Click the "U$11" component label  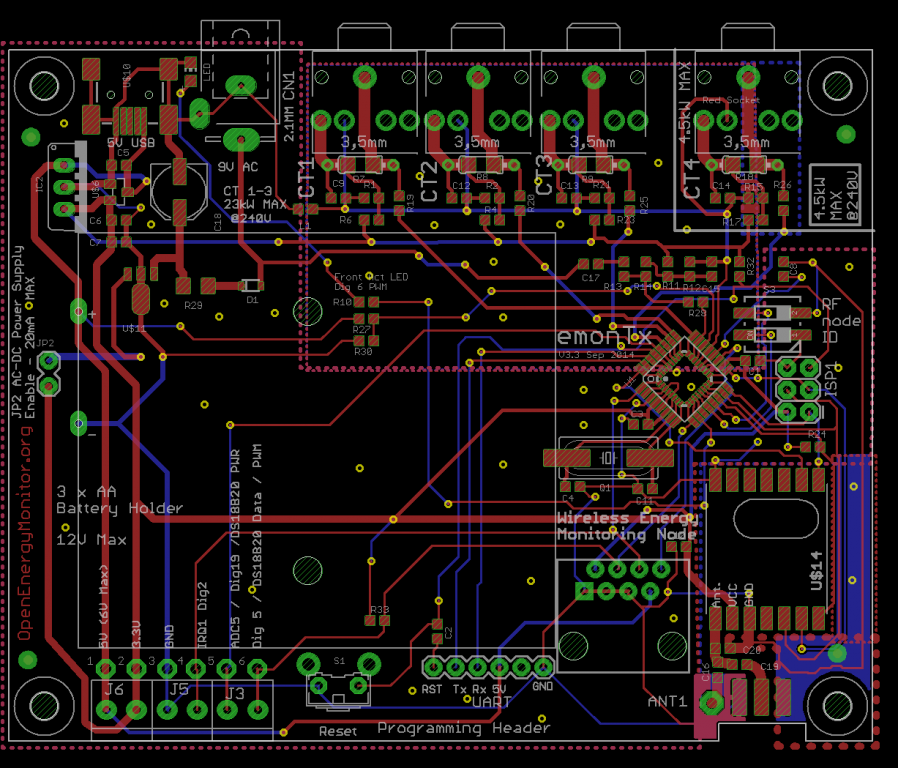134,328
